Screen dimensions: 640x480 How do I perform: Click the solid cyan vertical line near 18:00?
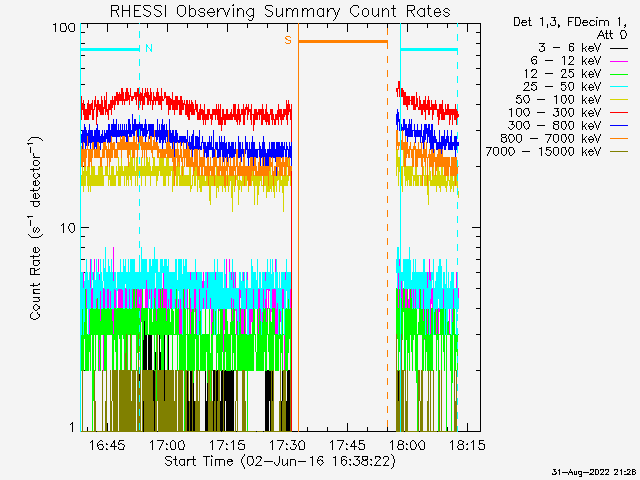click(400, 227)
